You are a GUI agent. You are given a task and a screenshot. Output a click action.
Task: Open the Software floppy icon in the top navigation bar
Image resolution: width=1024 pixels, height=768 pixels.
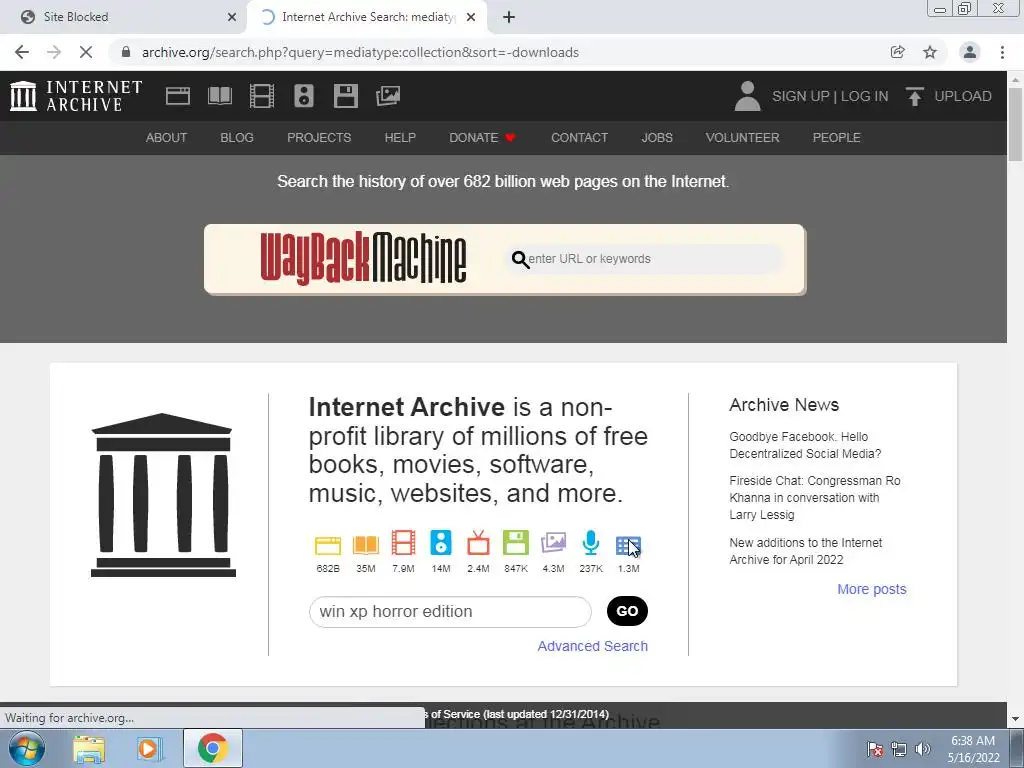[x=345, y=96]
